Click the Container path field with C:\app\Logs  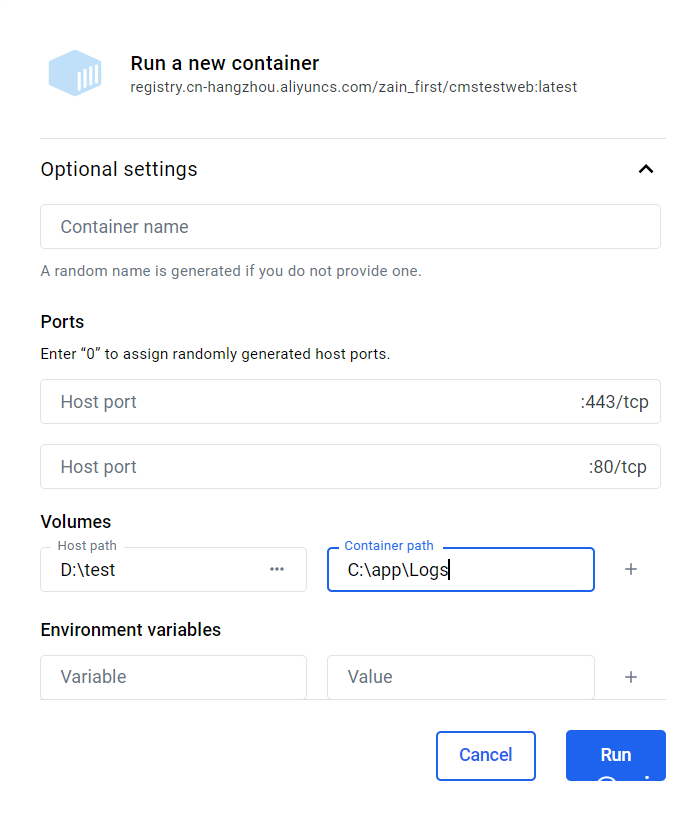point(460,569)
